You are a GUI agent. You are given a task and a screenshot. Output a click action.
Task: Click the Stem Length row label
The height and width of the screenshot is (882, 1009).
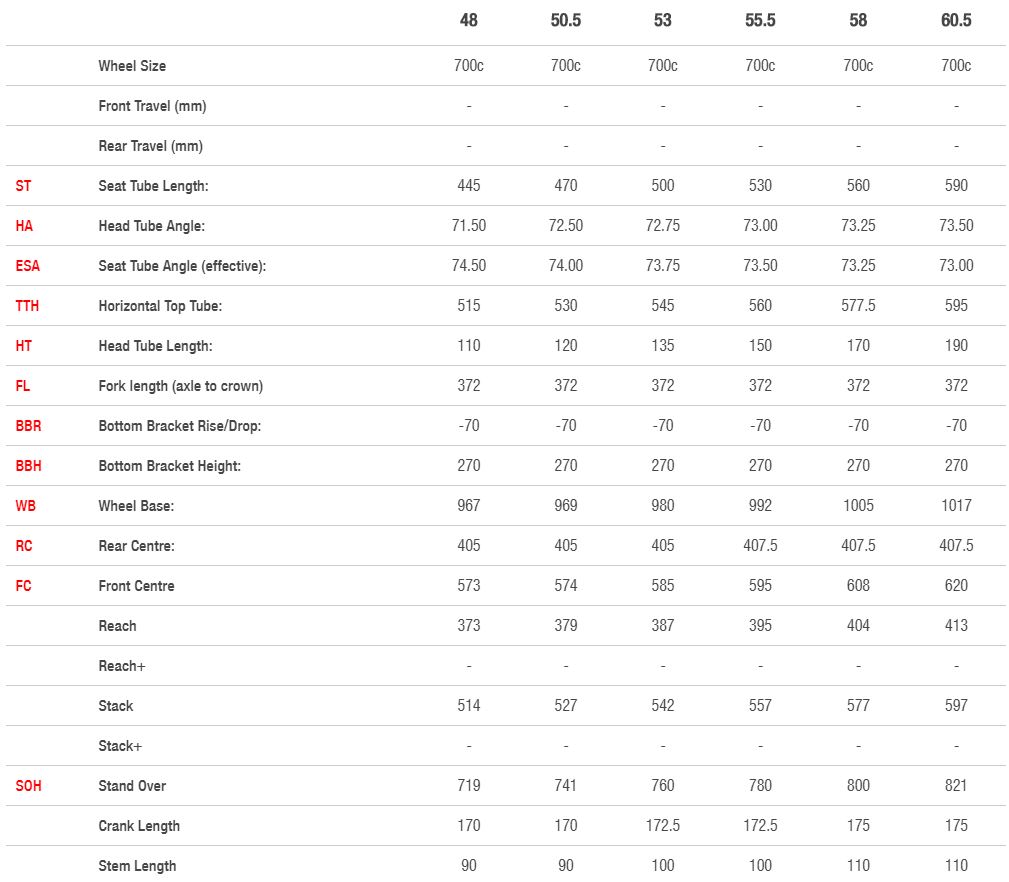tap(137, 866)
